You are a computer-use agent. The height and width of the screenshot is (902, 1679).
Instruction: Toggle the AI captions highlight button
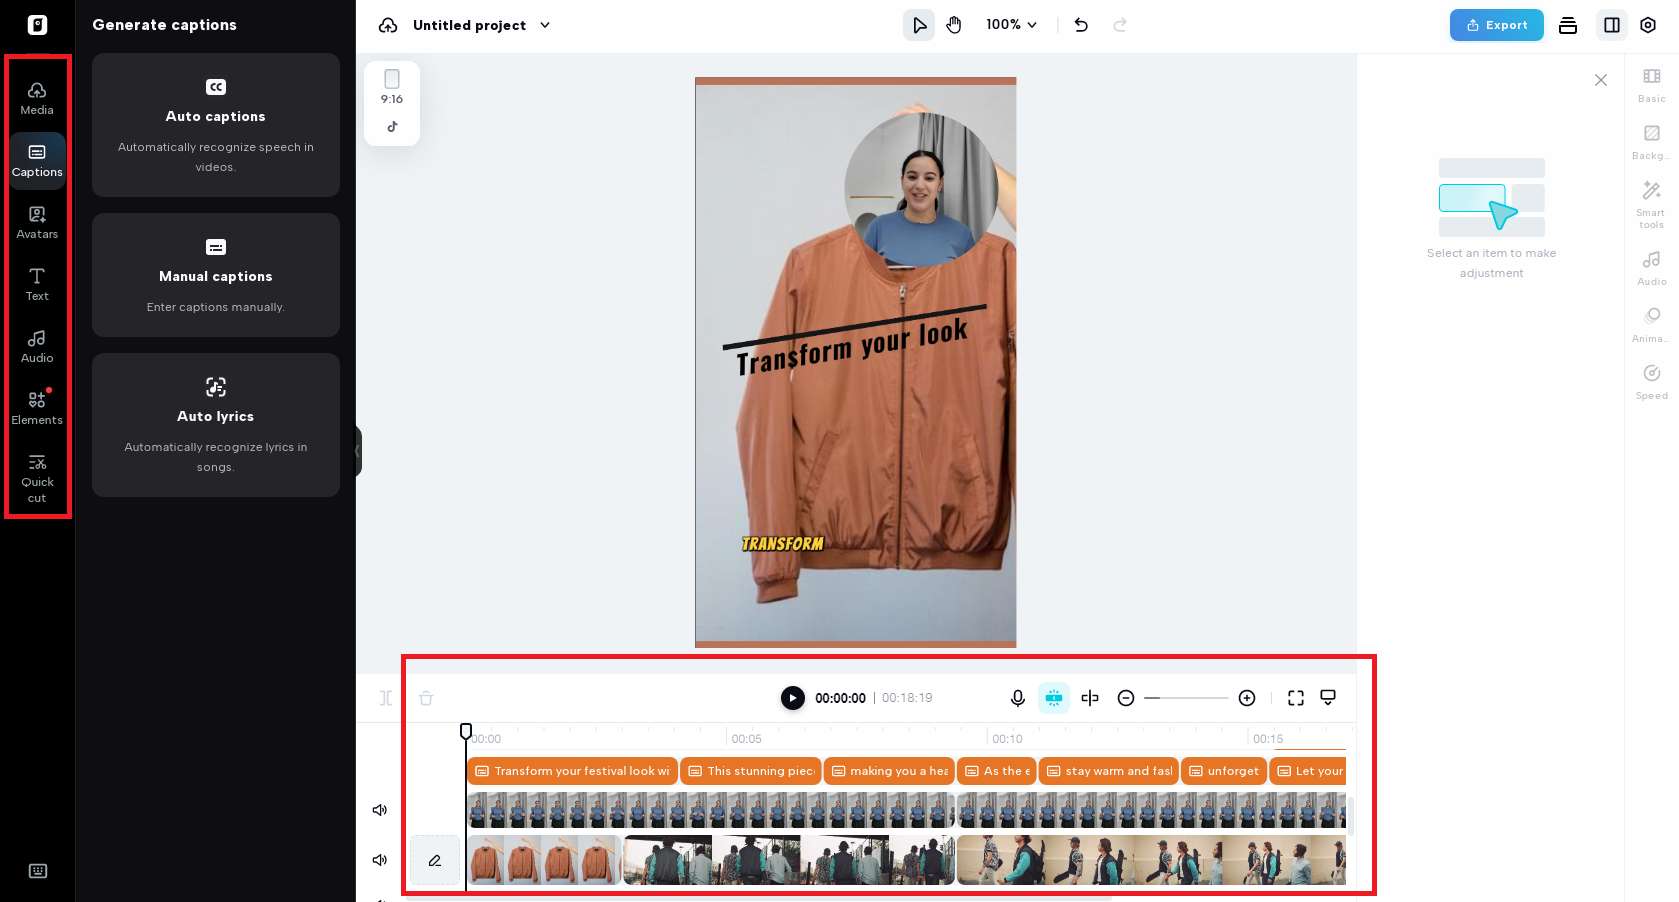coord(1053,698)
